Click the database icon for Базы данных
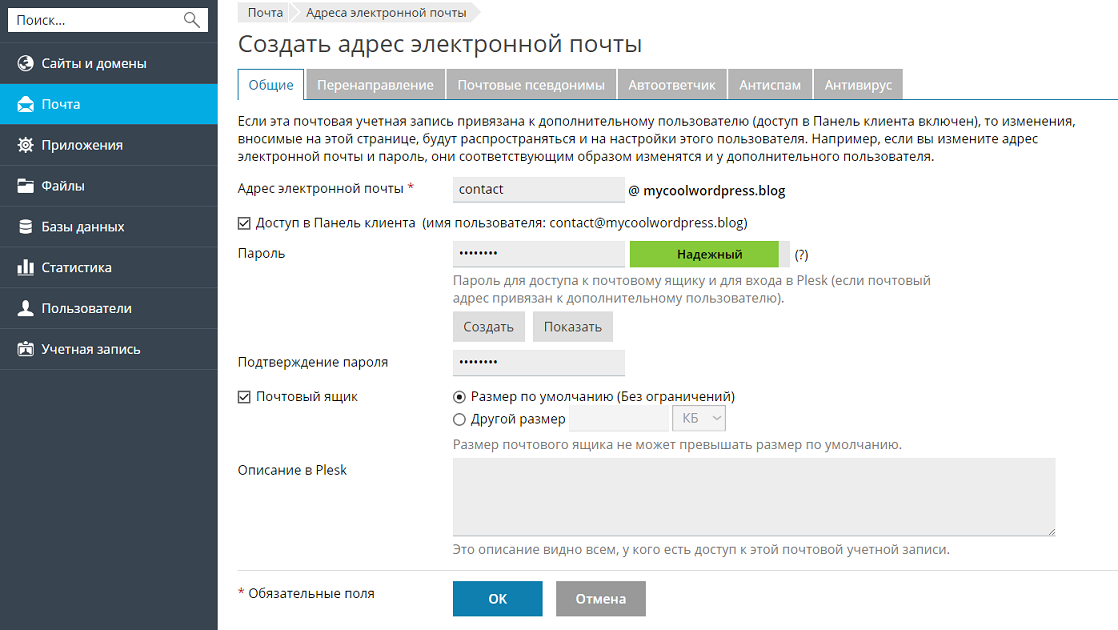Screen dimensions: 1118x630 click(x=26, y=227)
